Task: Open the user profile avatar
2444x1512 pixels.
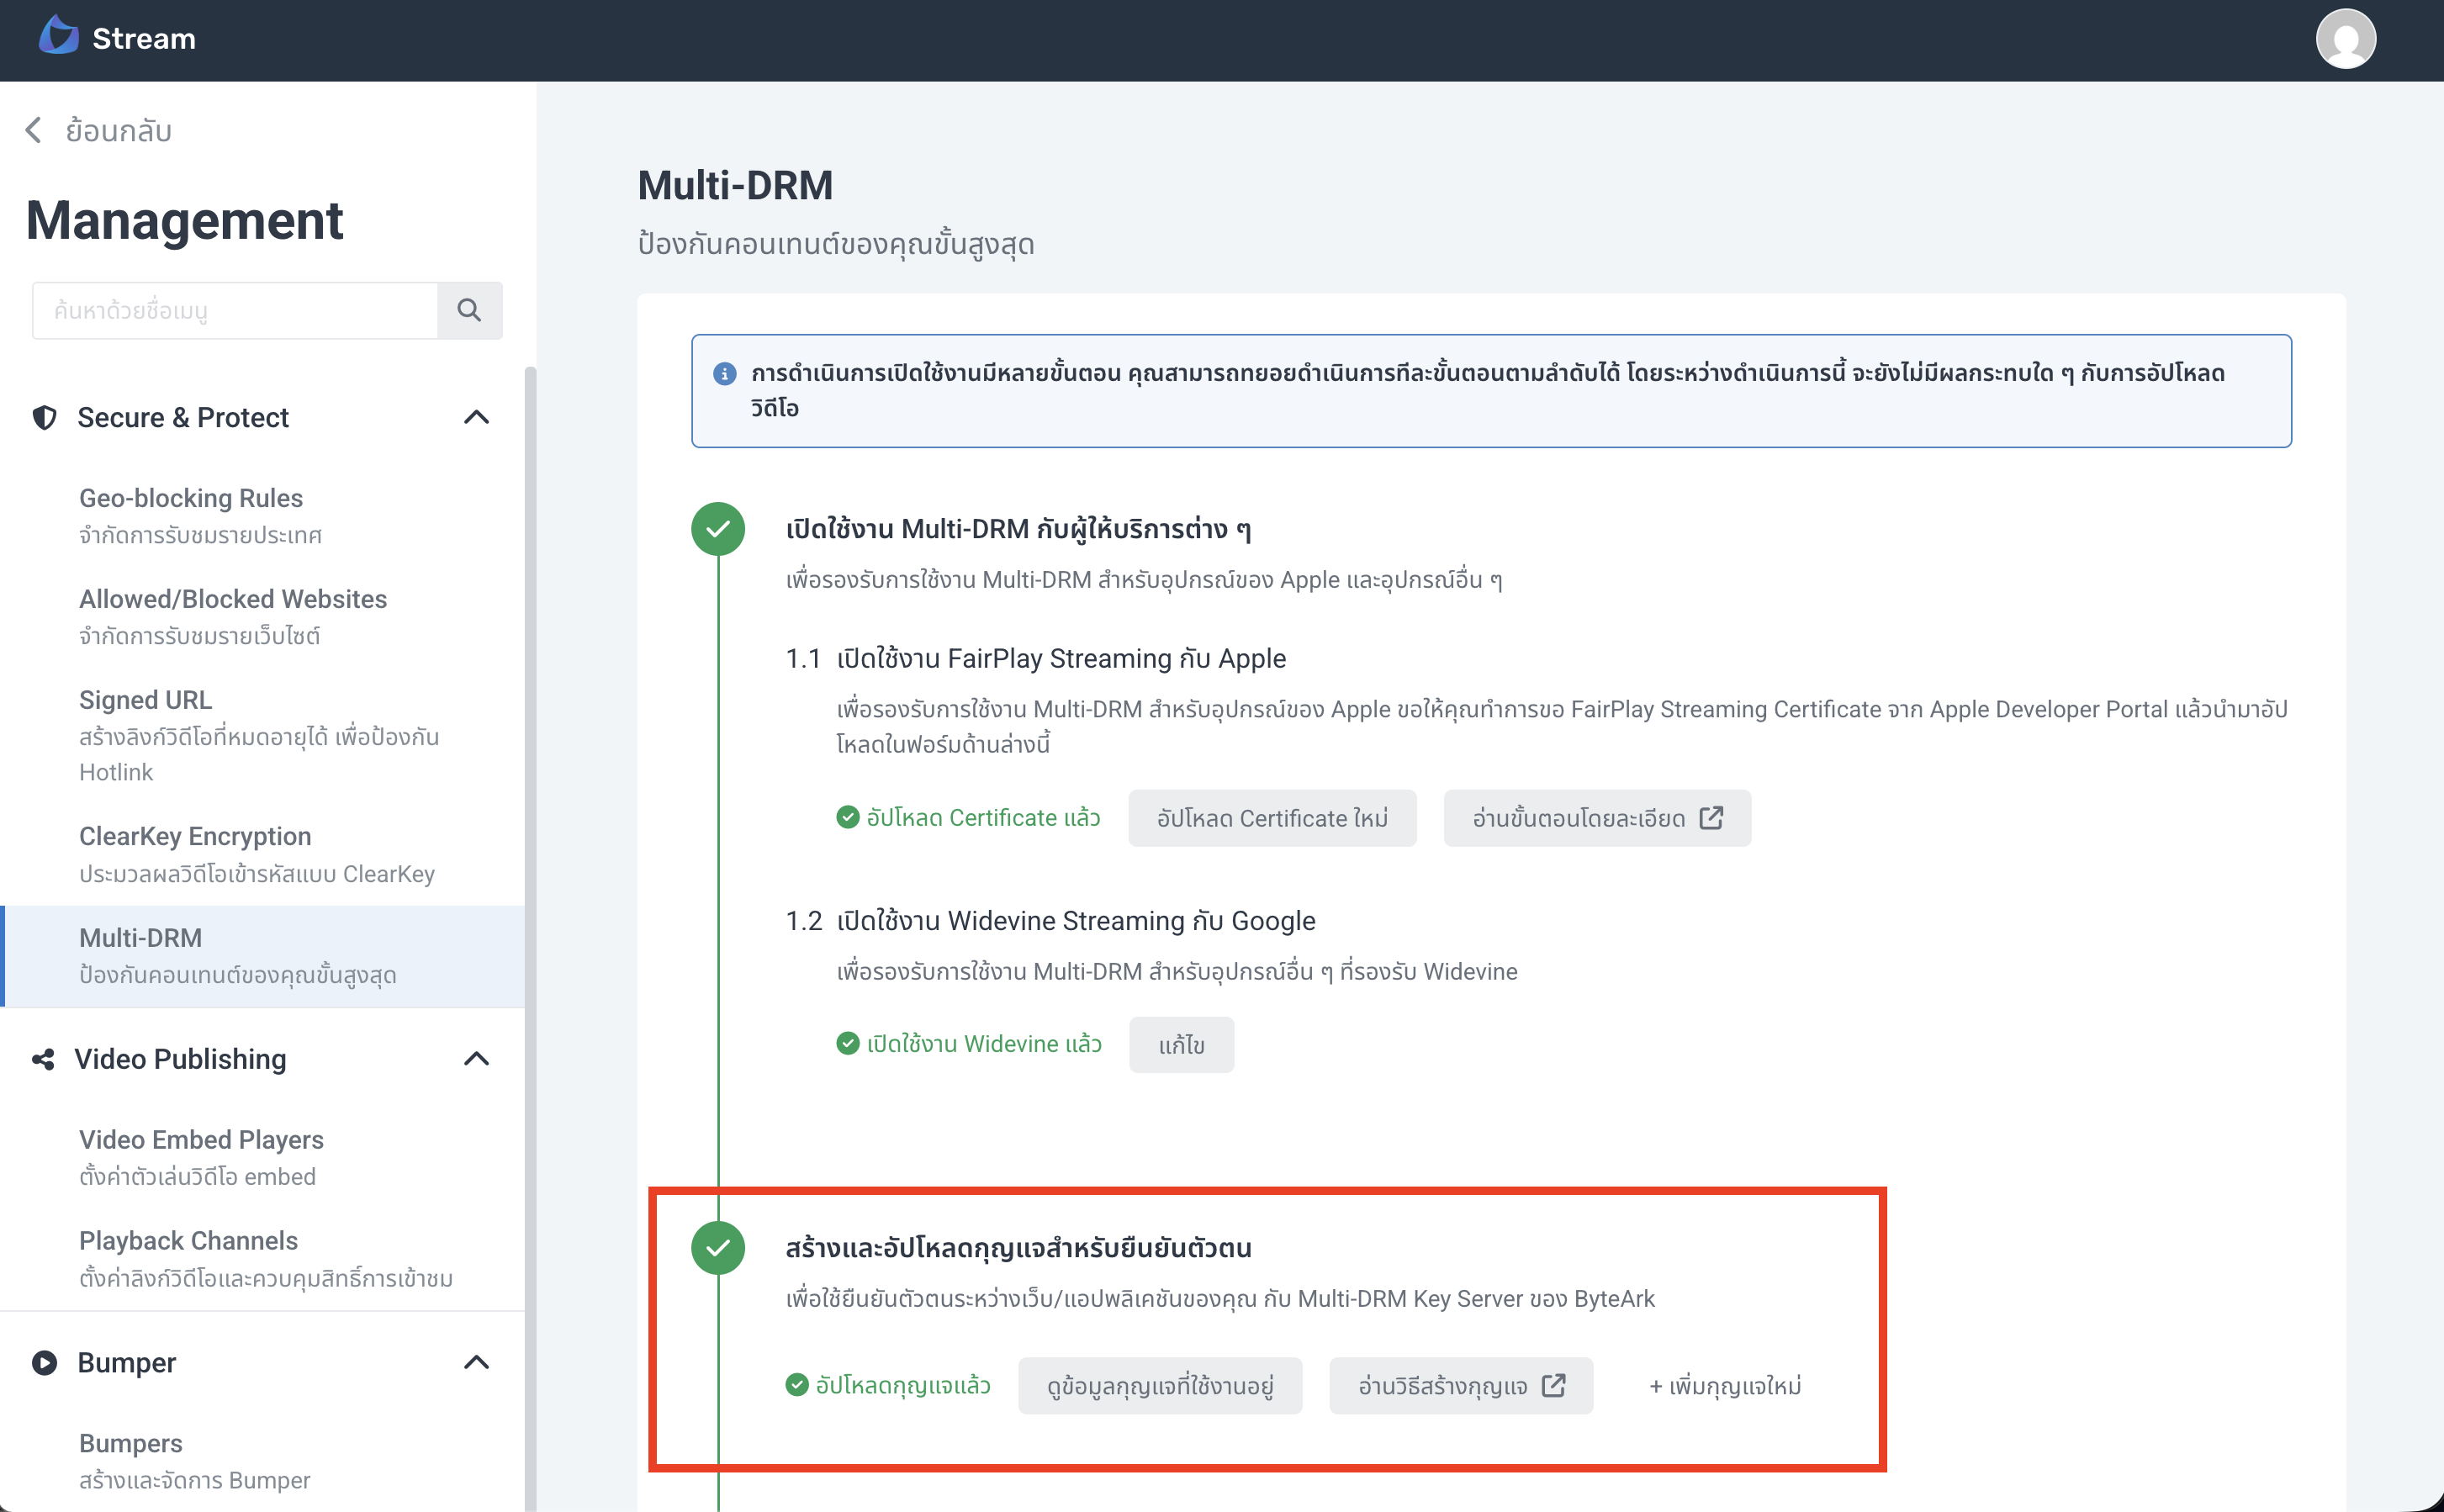Action: click(x=2345, y=39)
